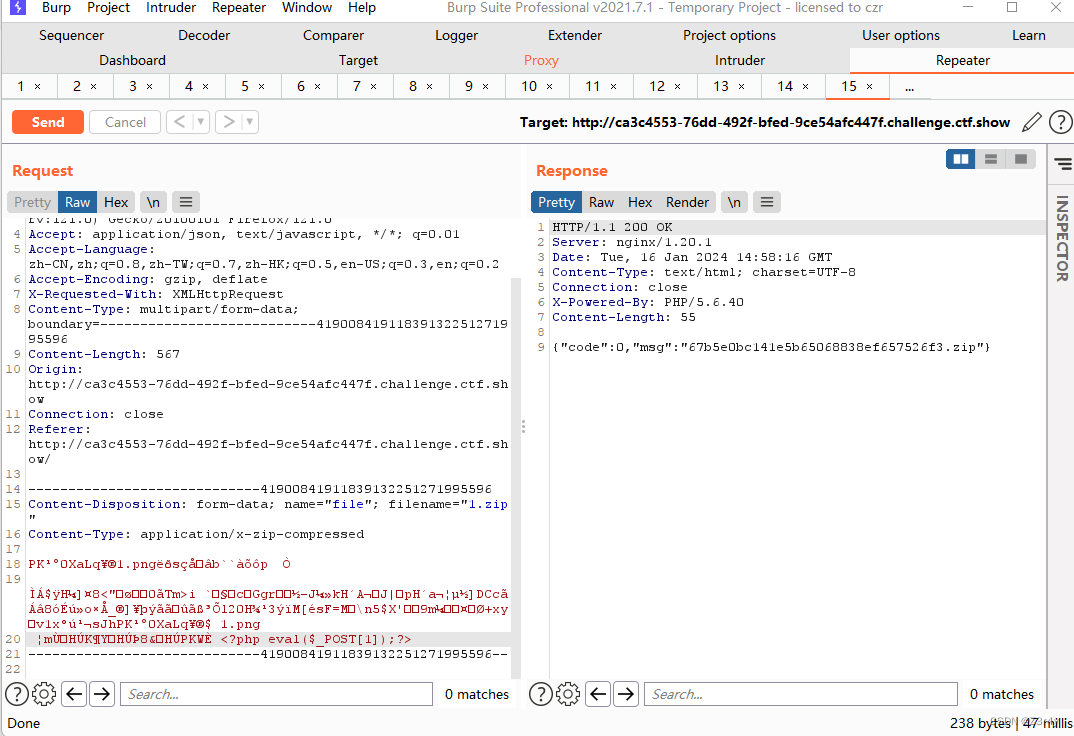
Task: Close Repeater tab 1
Action: click(38, 86)
